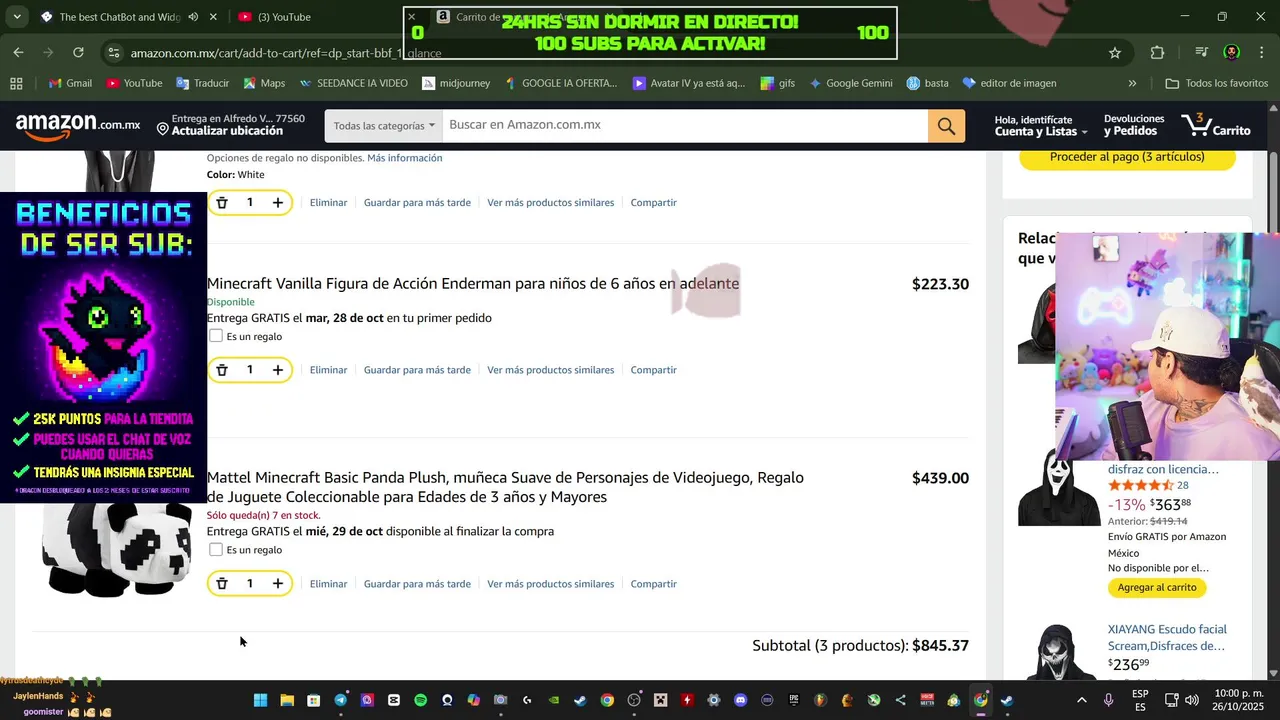Open the Carrito cart icon in header
1280x720 pixels.
point(1215,125)
